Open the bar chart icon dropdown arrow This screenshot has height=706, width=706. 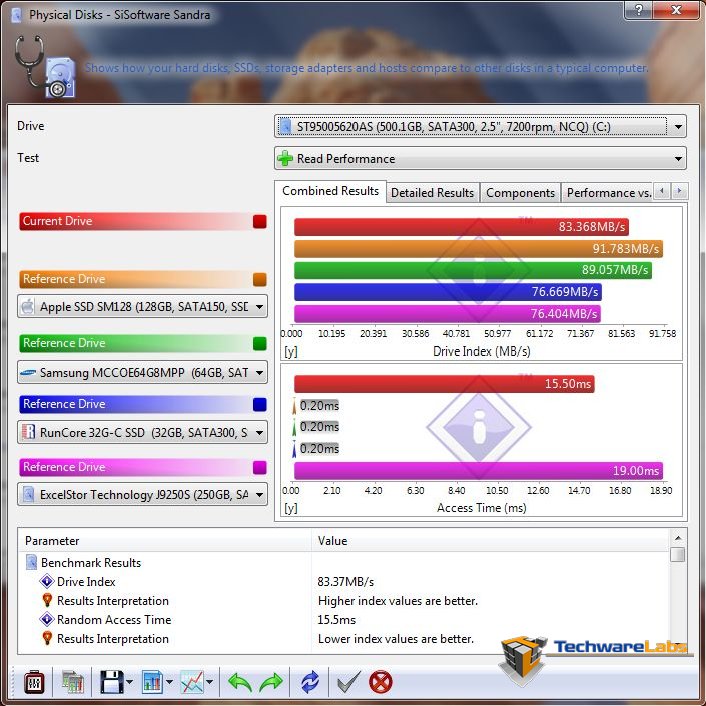point(169,682)
